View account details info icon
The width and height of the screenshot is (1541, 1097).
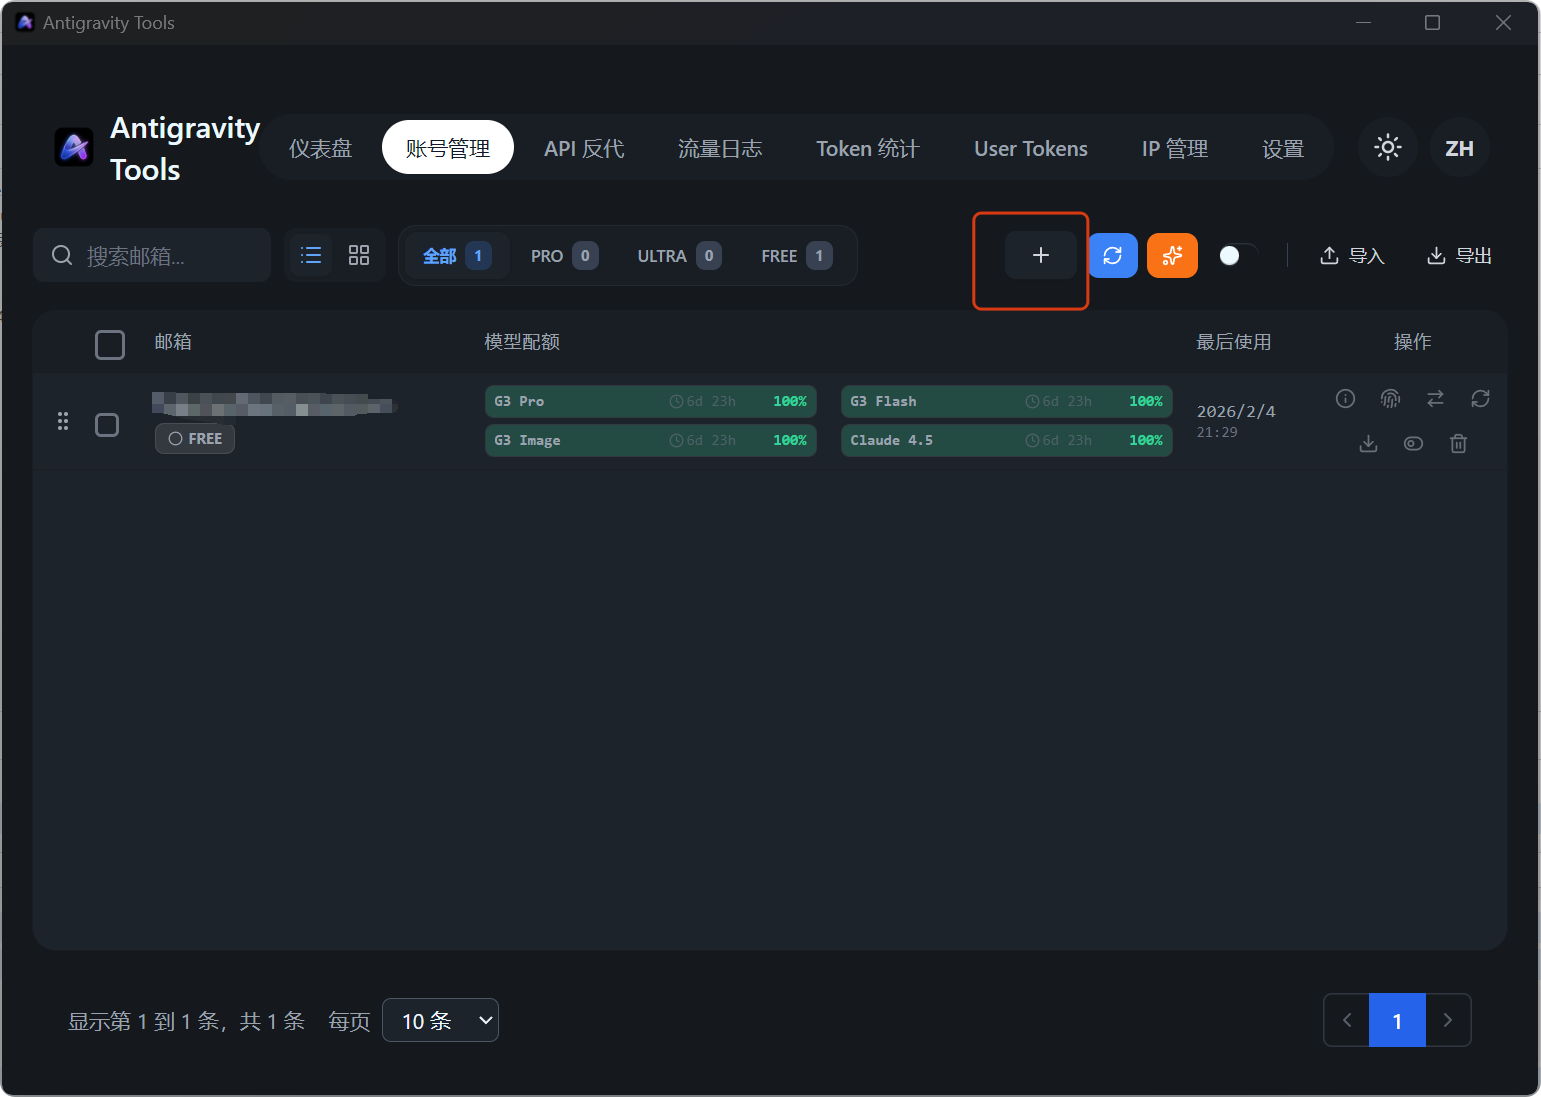pyautogui.click(x=1345, y=399)
